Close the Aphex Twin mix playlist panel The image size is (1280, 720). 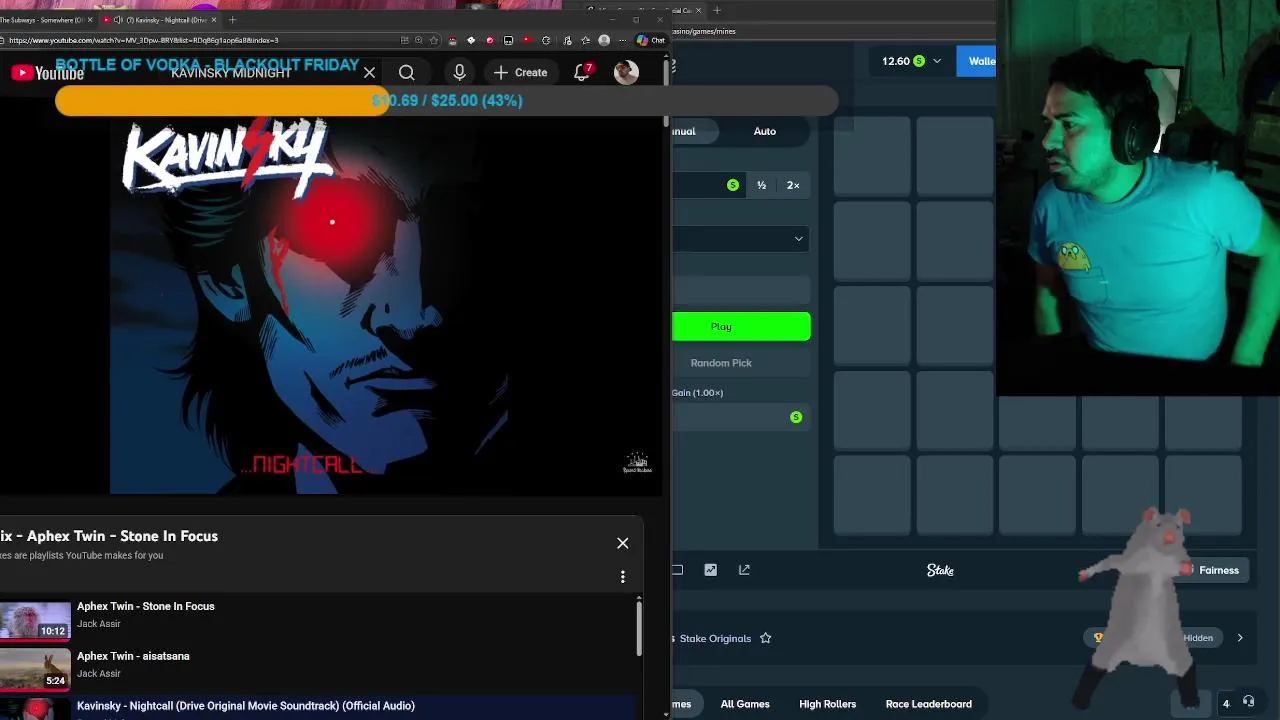[622, 543]
